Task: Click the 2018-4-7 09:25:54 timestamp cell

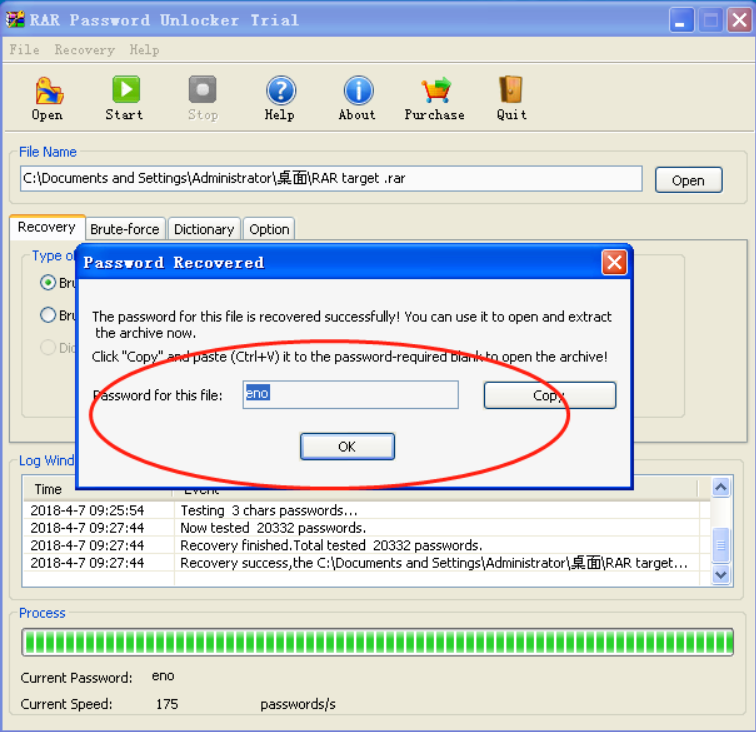Action: pos(87,511)
